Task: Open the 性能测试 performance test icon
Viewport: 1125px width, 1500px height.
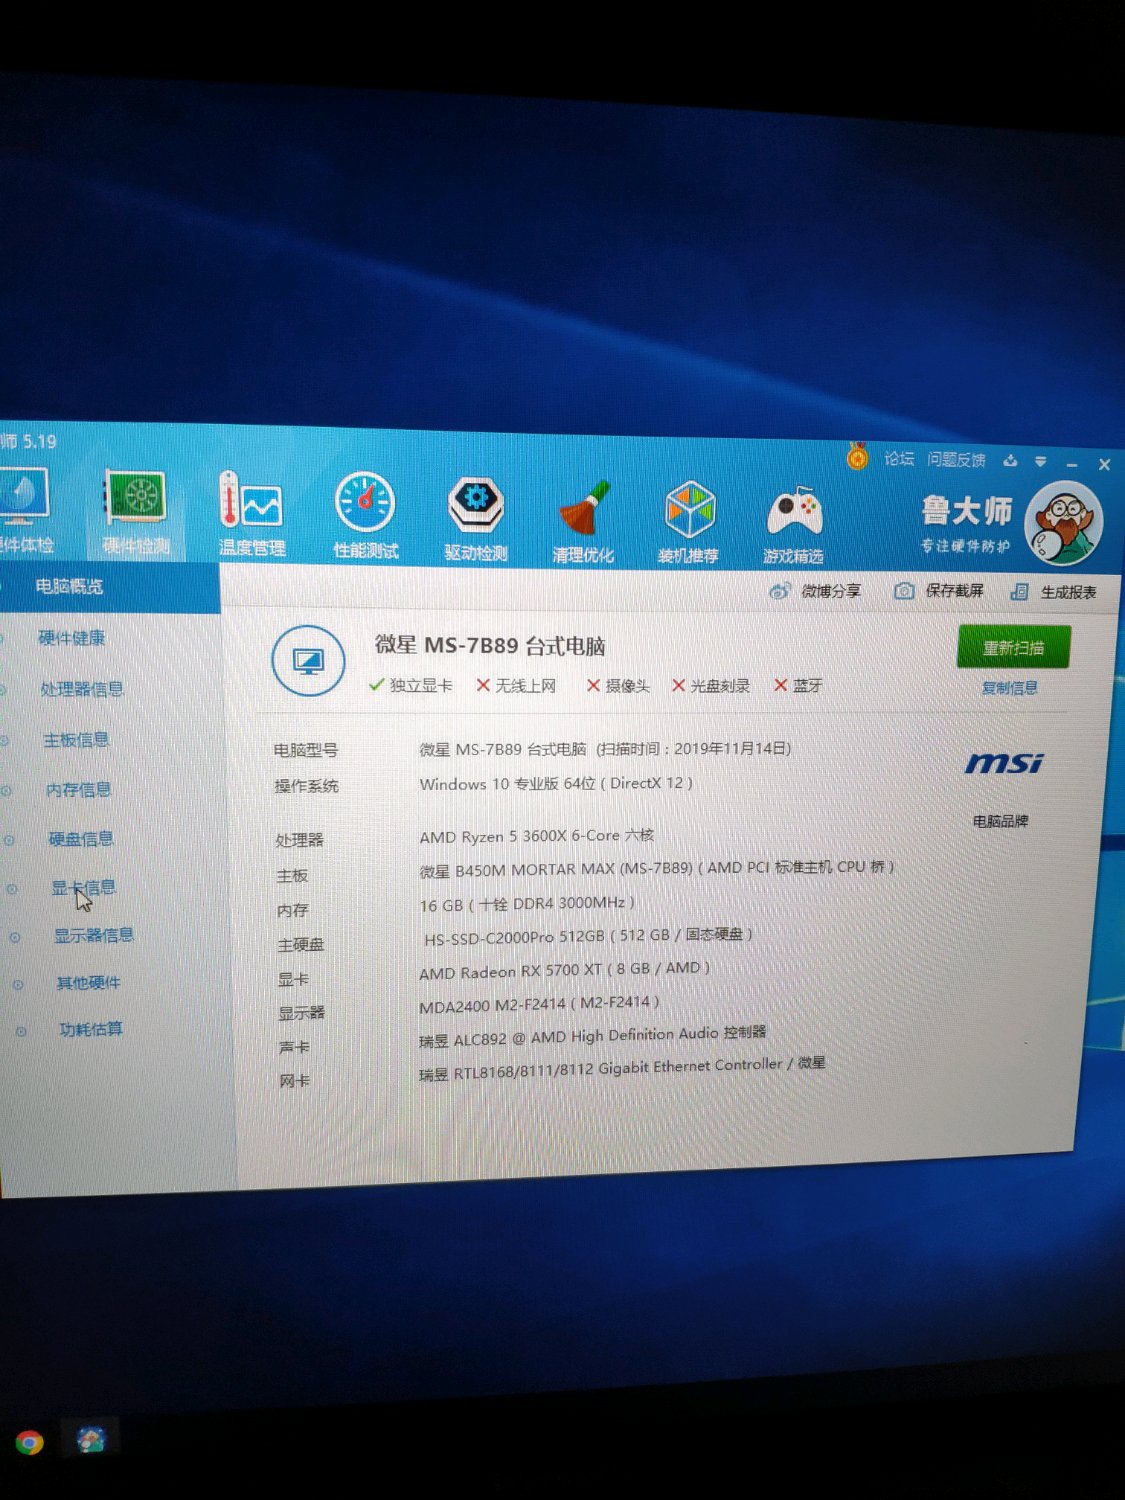Action: coord(365,516)
